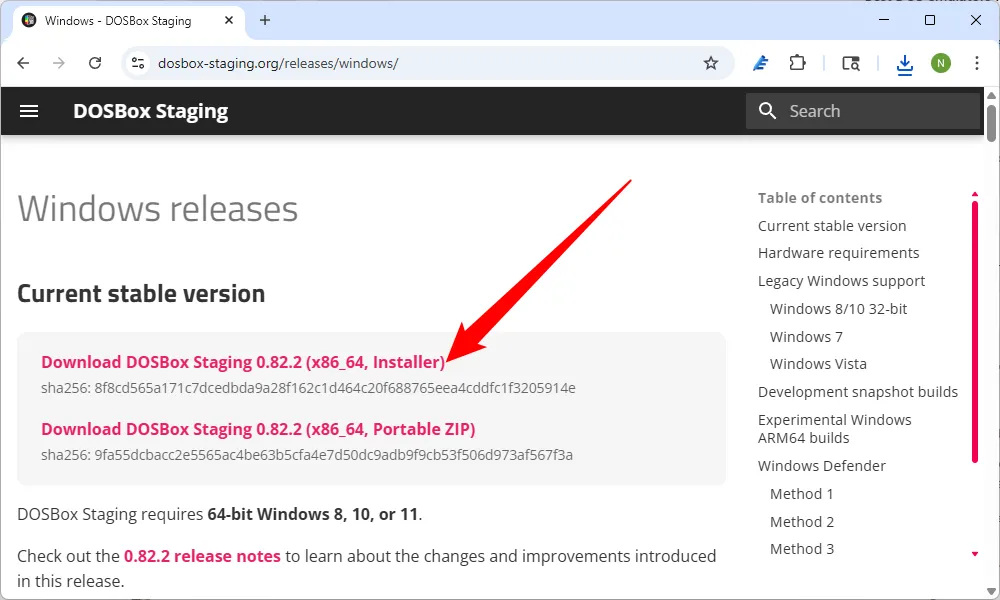Open the Extensions puzzle icon

(x=797, y=63)
